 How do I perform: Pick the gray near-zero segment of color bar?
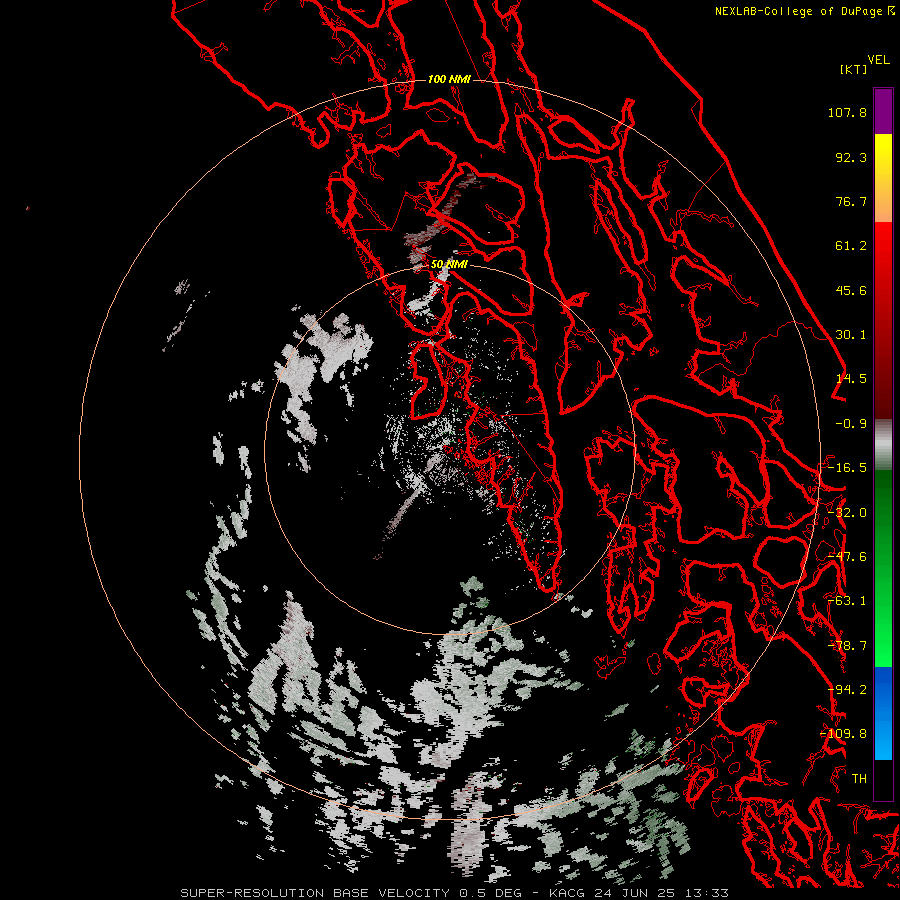pyautogui.click(x=883, y=445)
